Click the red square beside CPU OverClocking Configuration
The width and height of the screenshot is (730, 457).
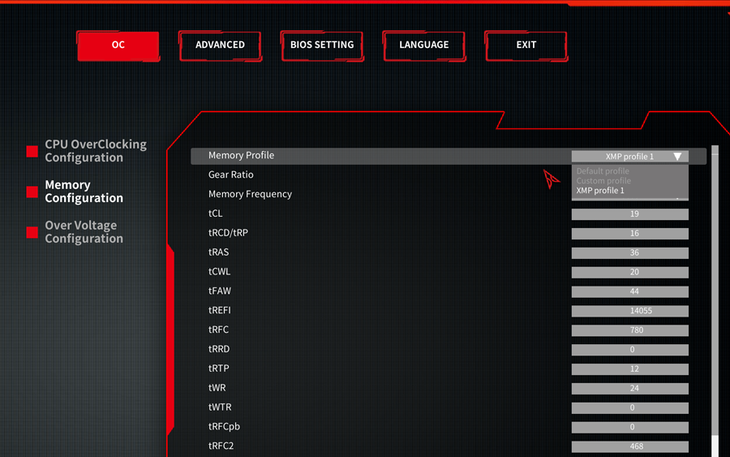click(32, 152)
